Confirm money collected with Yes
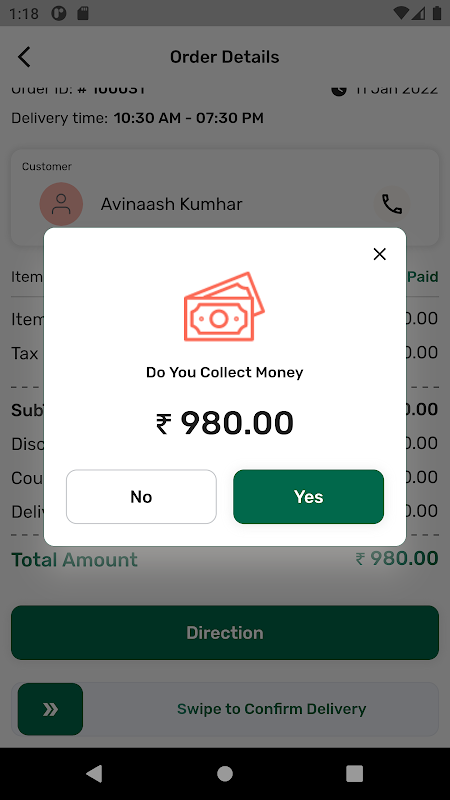This screenshot has width=450, height=800. tap(308, 496)
